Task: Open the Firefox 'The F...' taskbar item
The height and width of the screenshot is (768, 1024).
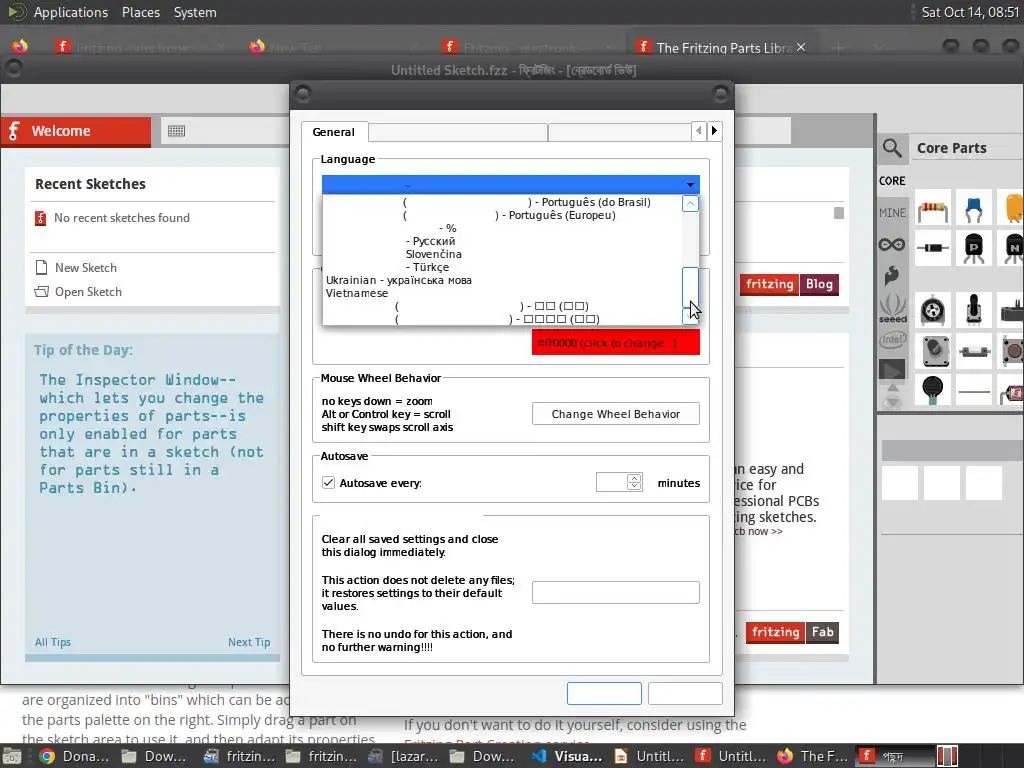Action: (x=811, y=756)
